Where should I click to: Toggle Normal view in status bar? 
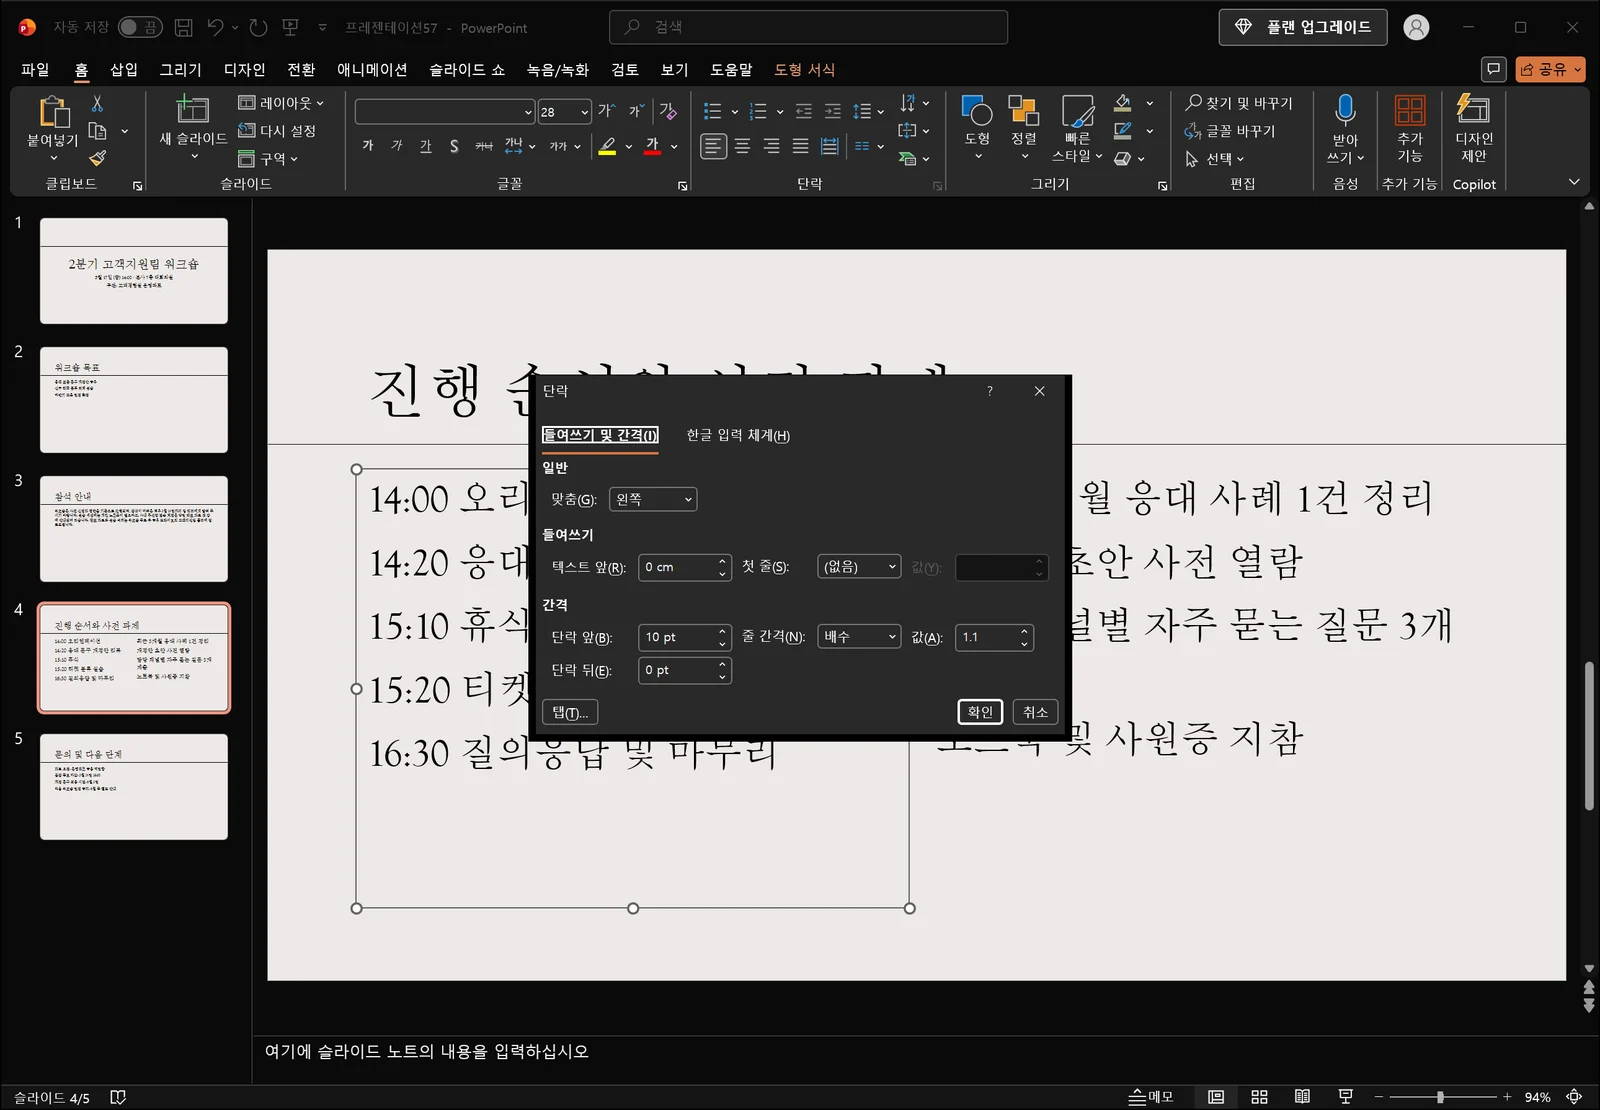pyautogui.click(x=1216, y=1097)
